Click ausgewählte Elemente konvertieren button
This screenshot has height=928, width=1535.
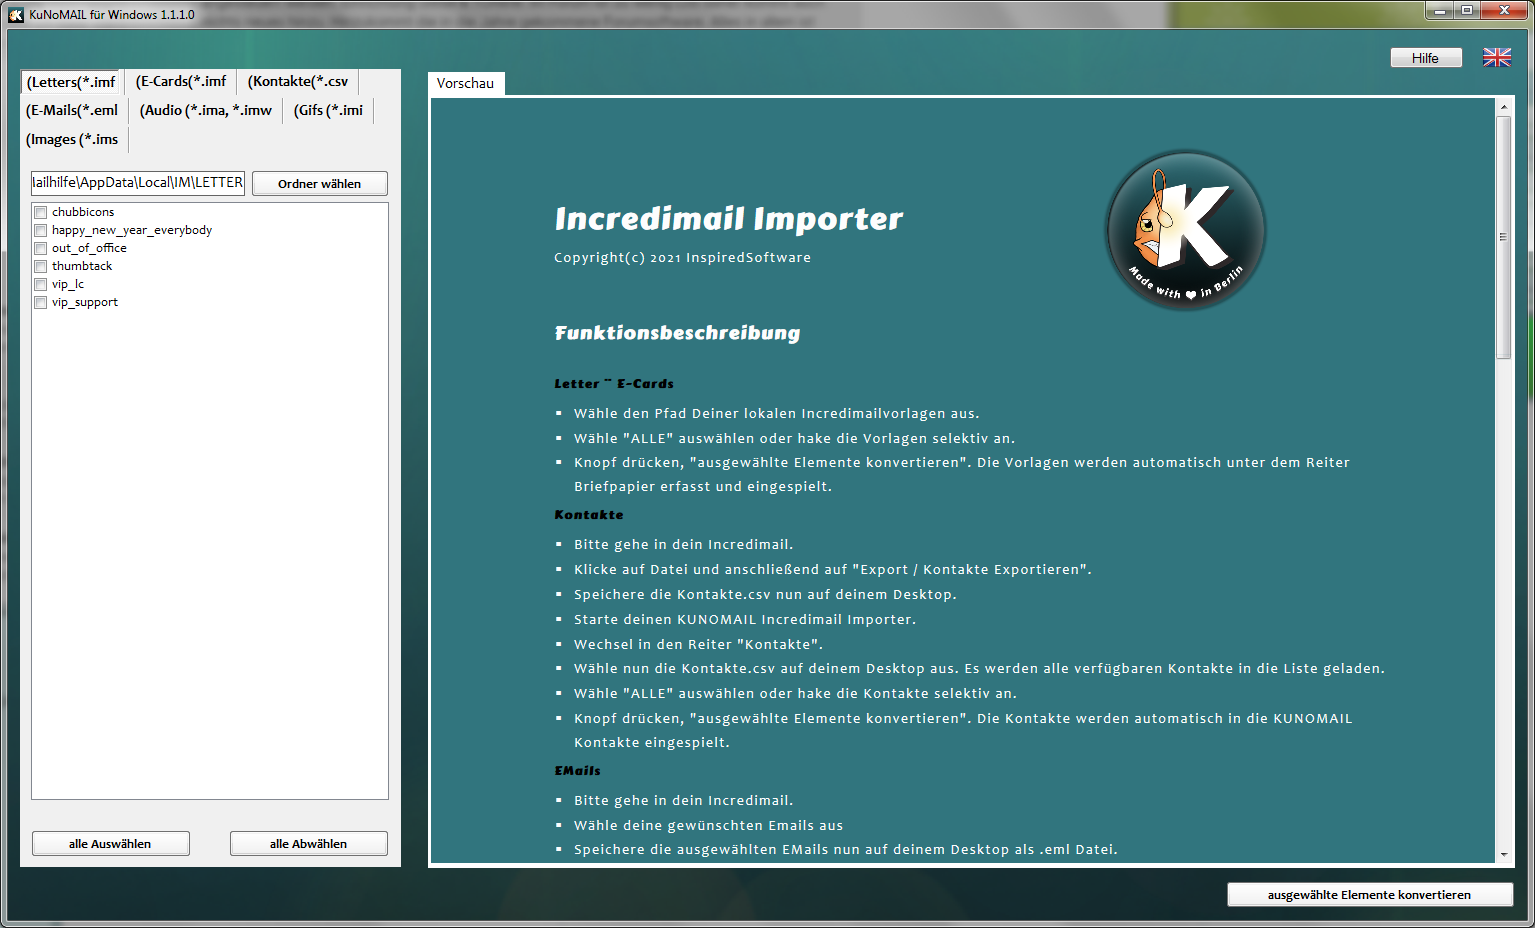coord(1369,894)
